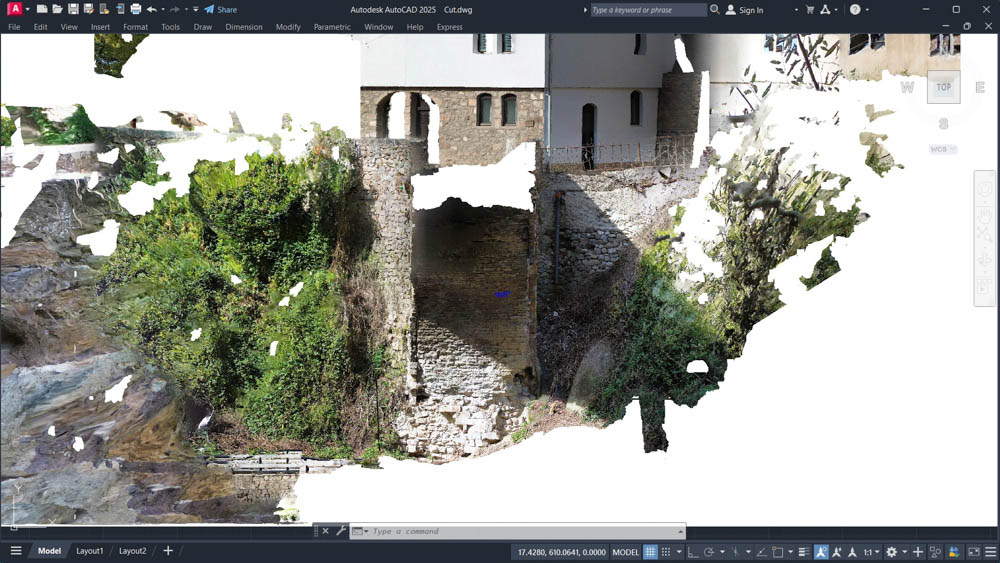Toggle annotation objects visibility icon
The image size is (1000, 563).
(821, 552)
